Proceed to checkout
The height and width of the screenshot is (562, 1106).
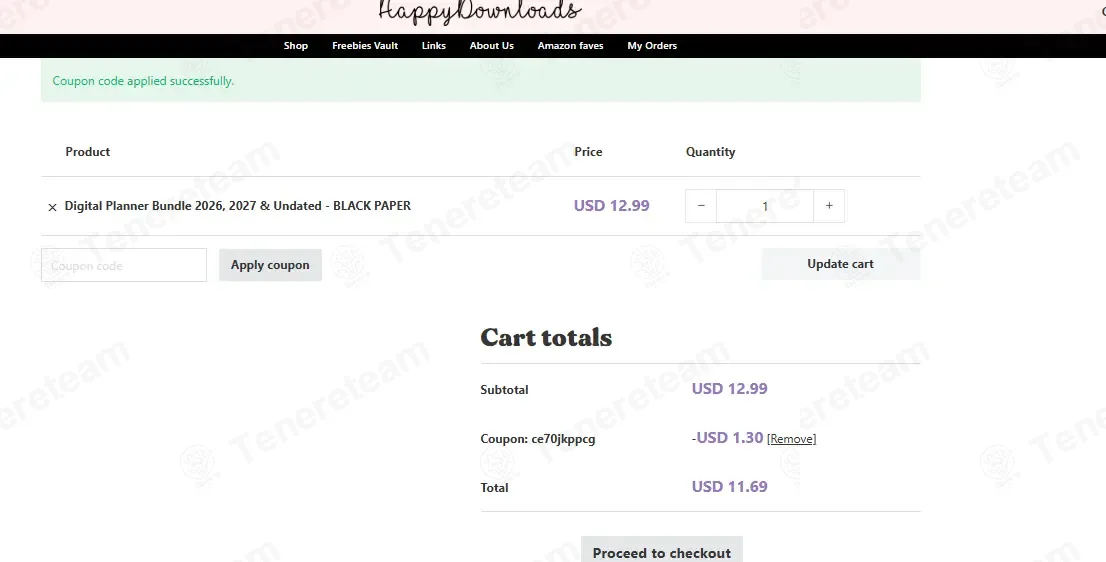point(662,551)
